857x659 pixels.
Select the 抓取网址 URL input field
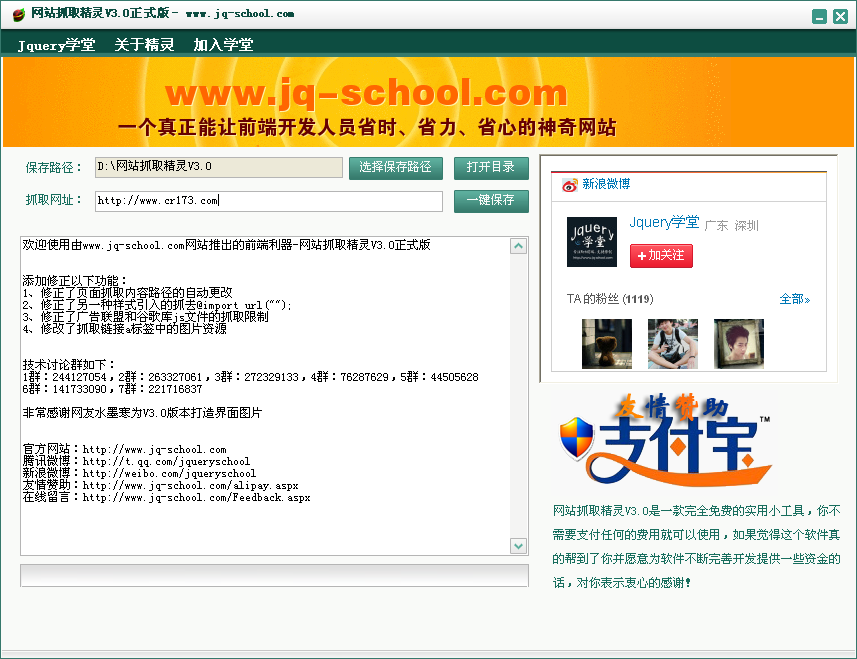point(267,201)
